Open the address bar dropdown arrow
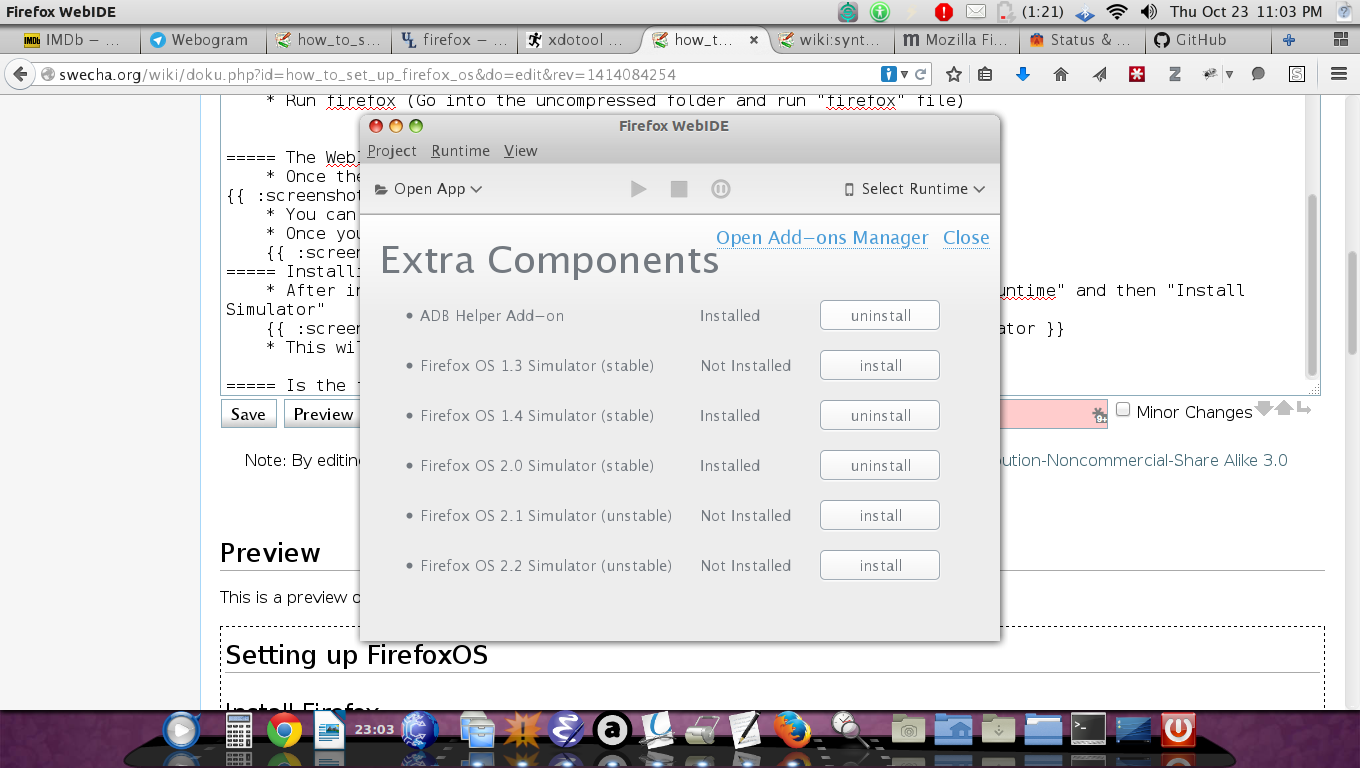 coord(905,74)
